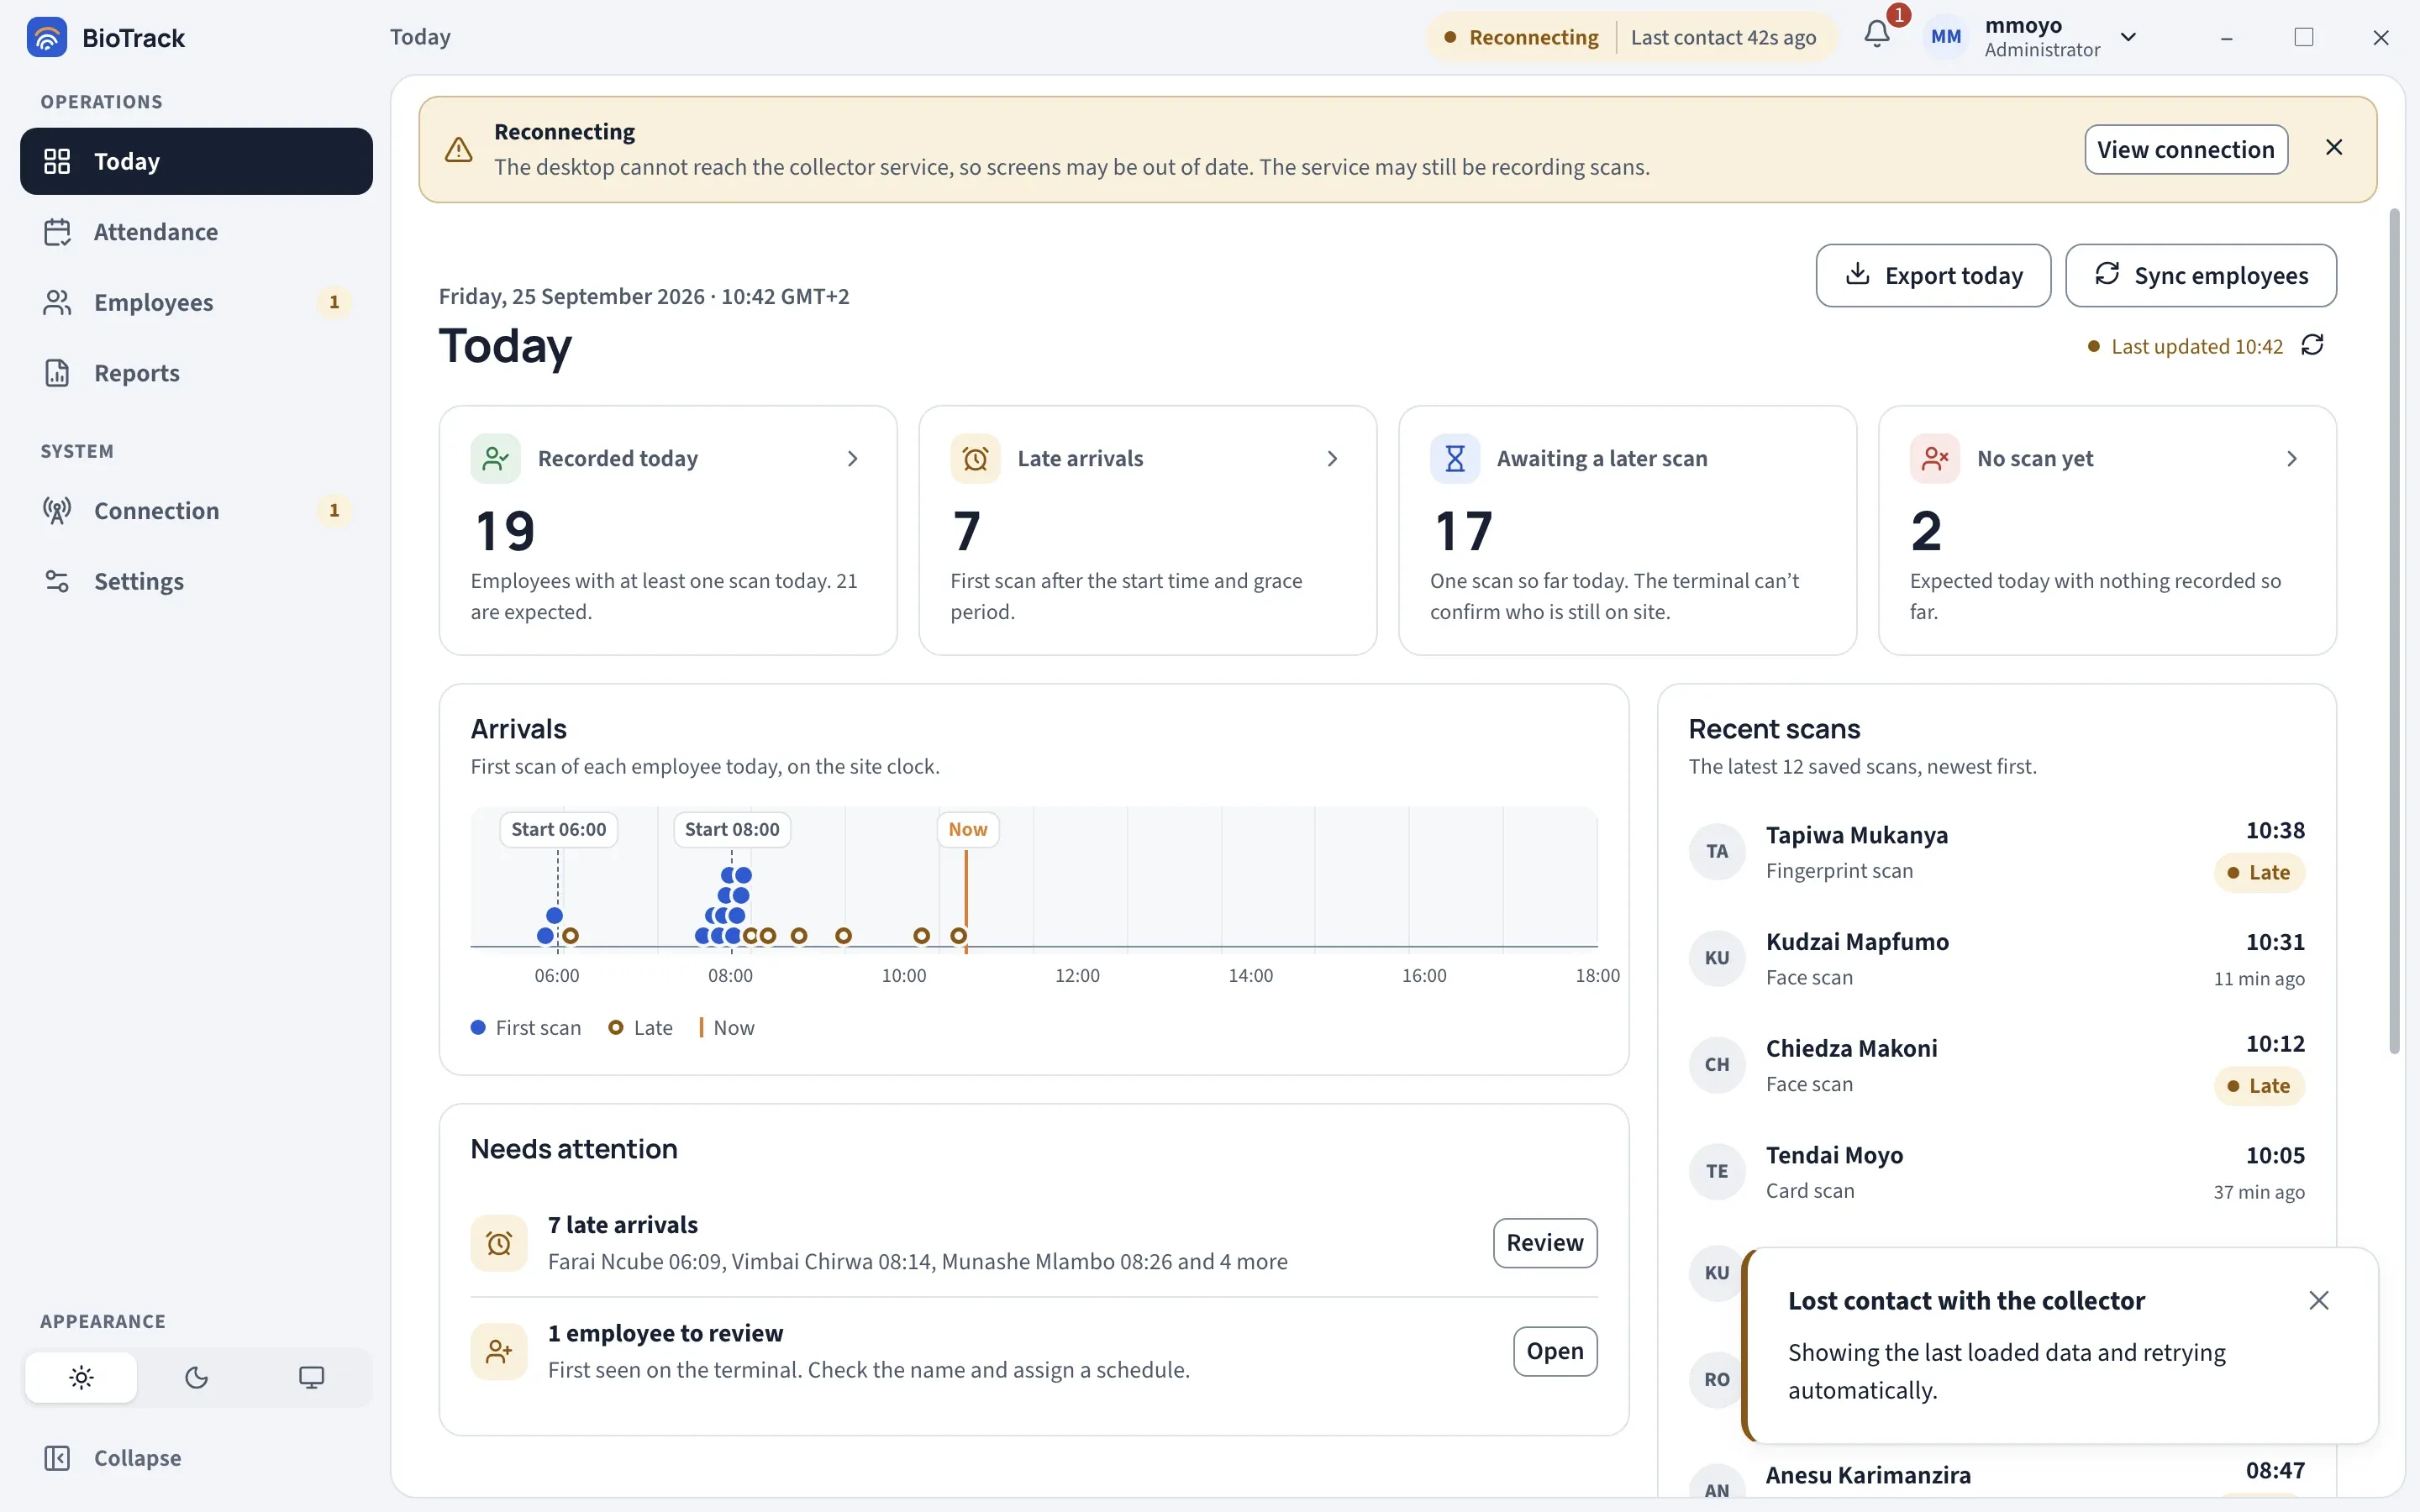Click the Recorded today card icon

tap(495, 458)
